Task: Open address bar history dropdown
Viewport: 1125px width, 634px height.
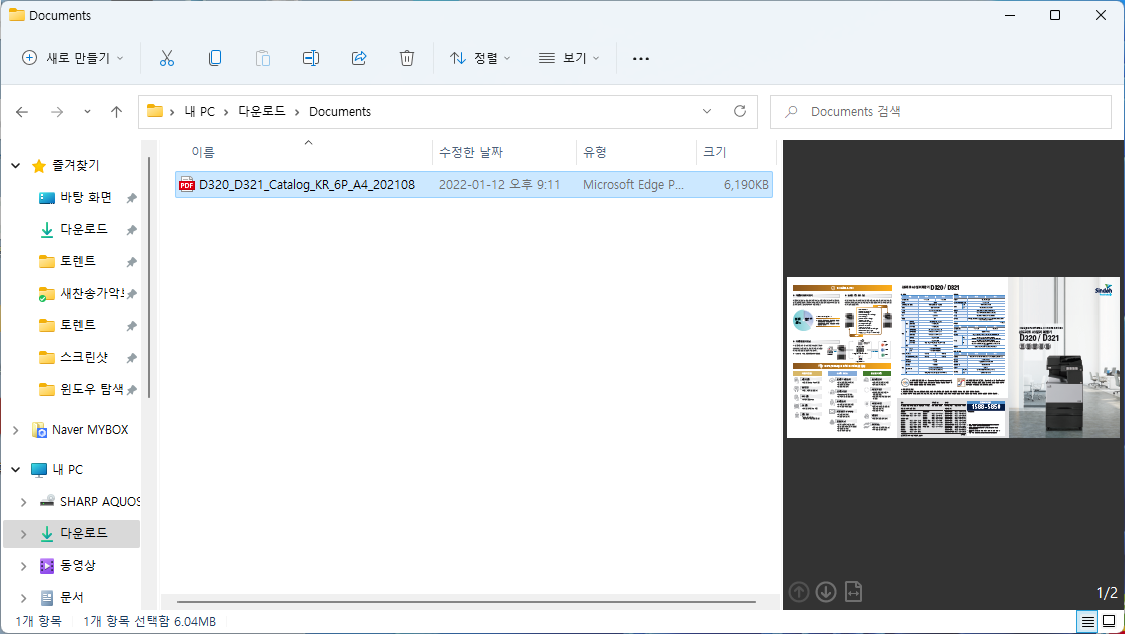Action: coord(707,111)
